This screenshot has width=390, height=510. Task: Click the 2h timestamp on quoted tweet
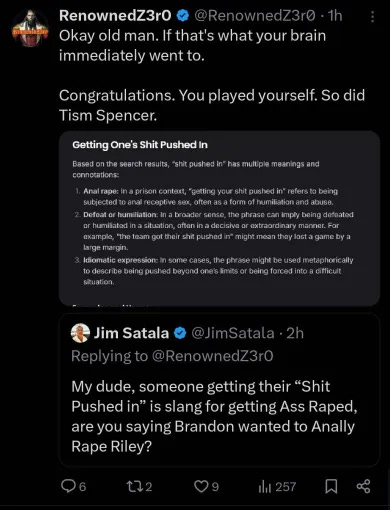295,333
